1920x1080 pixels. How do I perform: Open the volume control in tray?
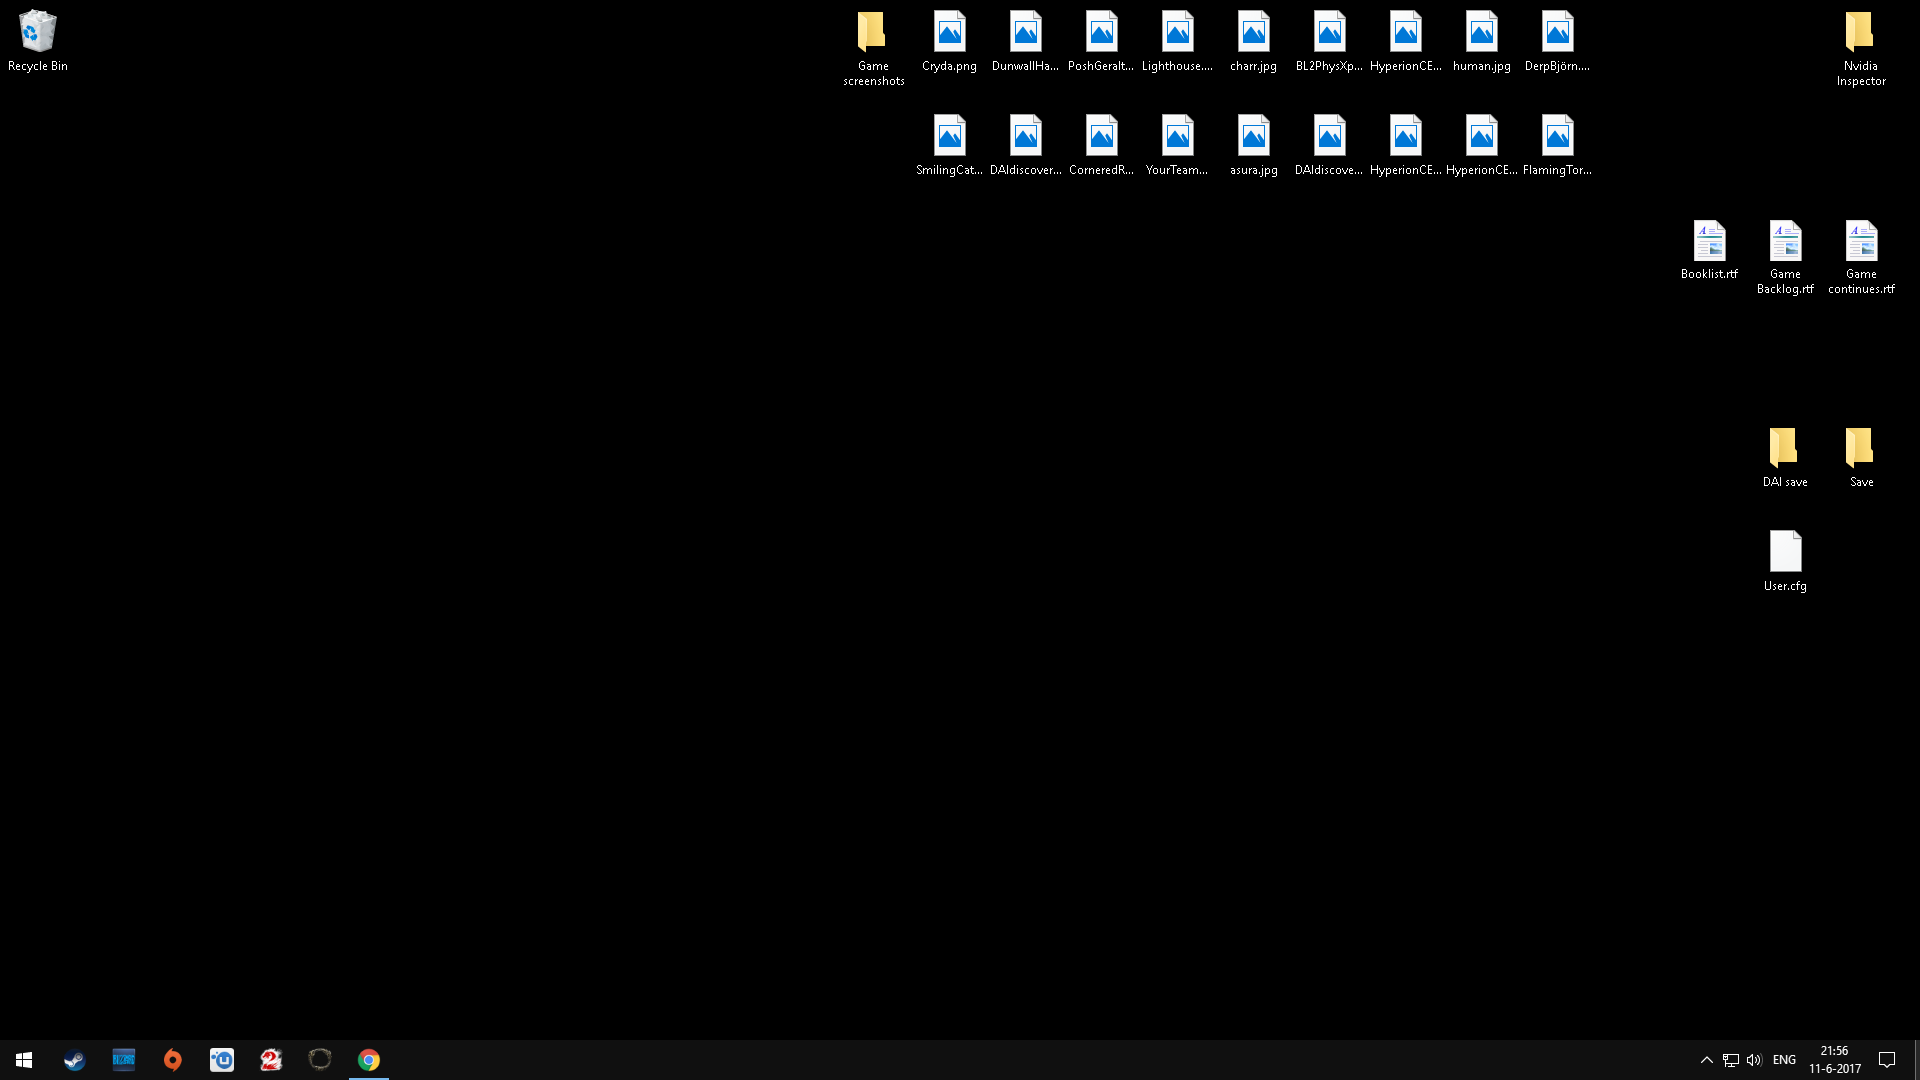click(x=1754, y=1060)
